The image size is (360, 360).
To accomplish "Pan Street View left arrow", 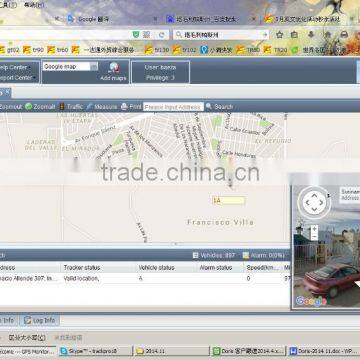I will pos(307,202).
